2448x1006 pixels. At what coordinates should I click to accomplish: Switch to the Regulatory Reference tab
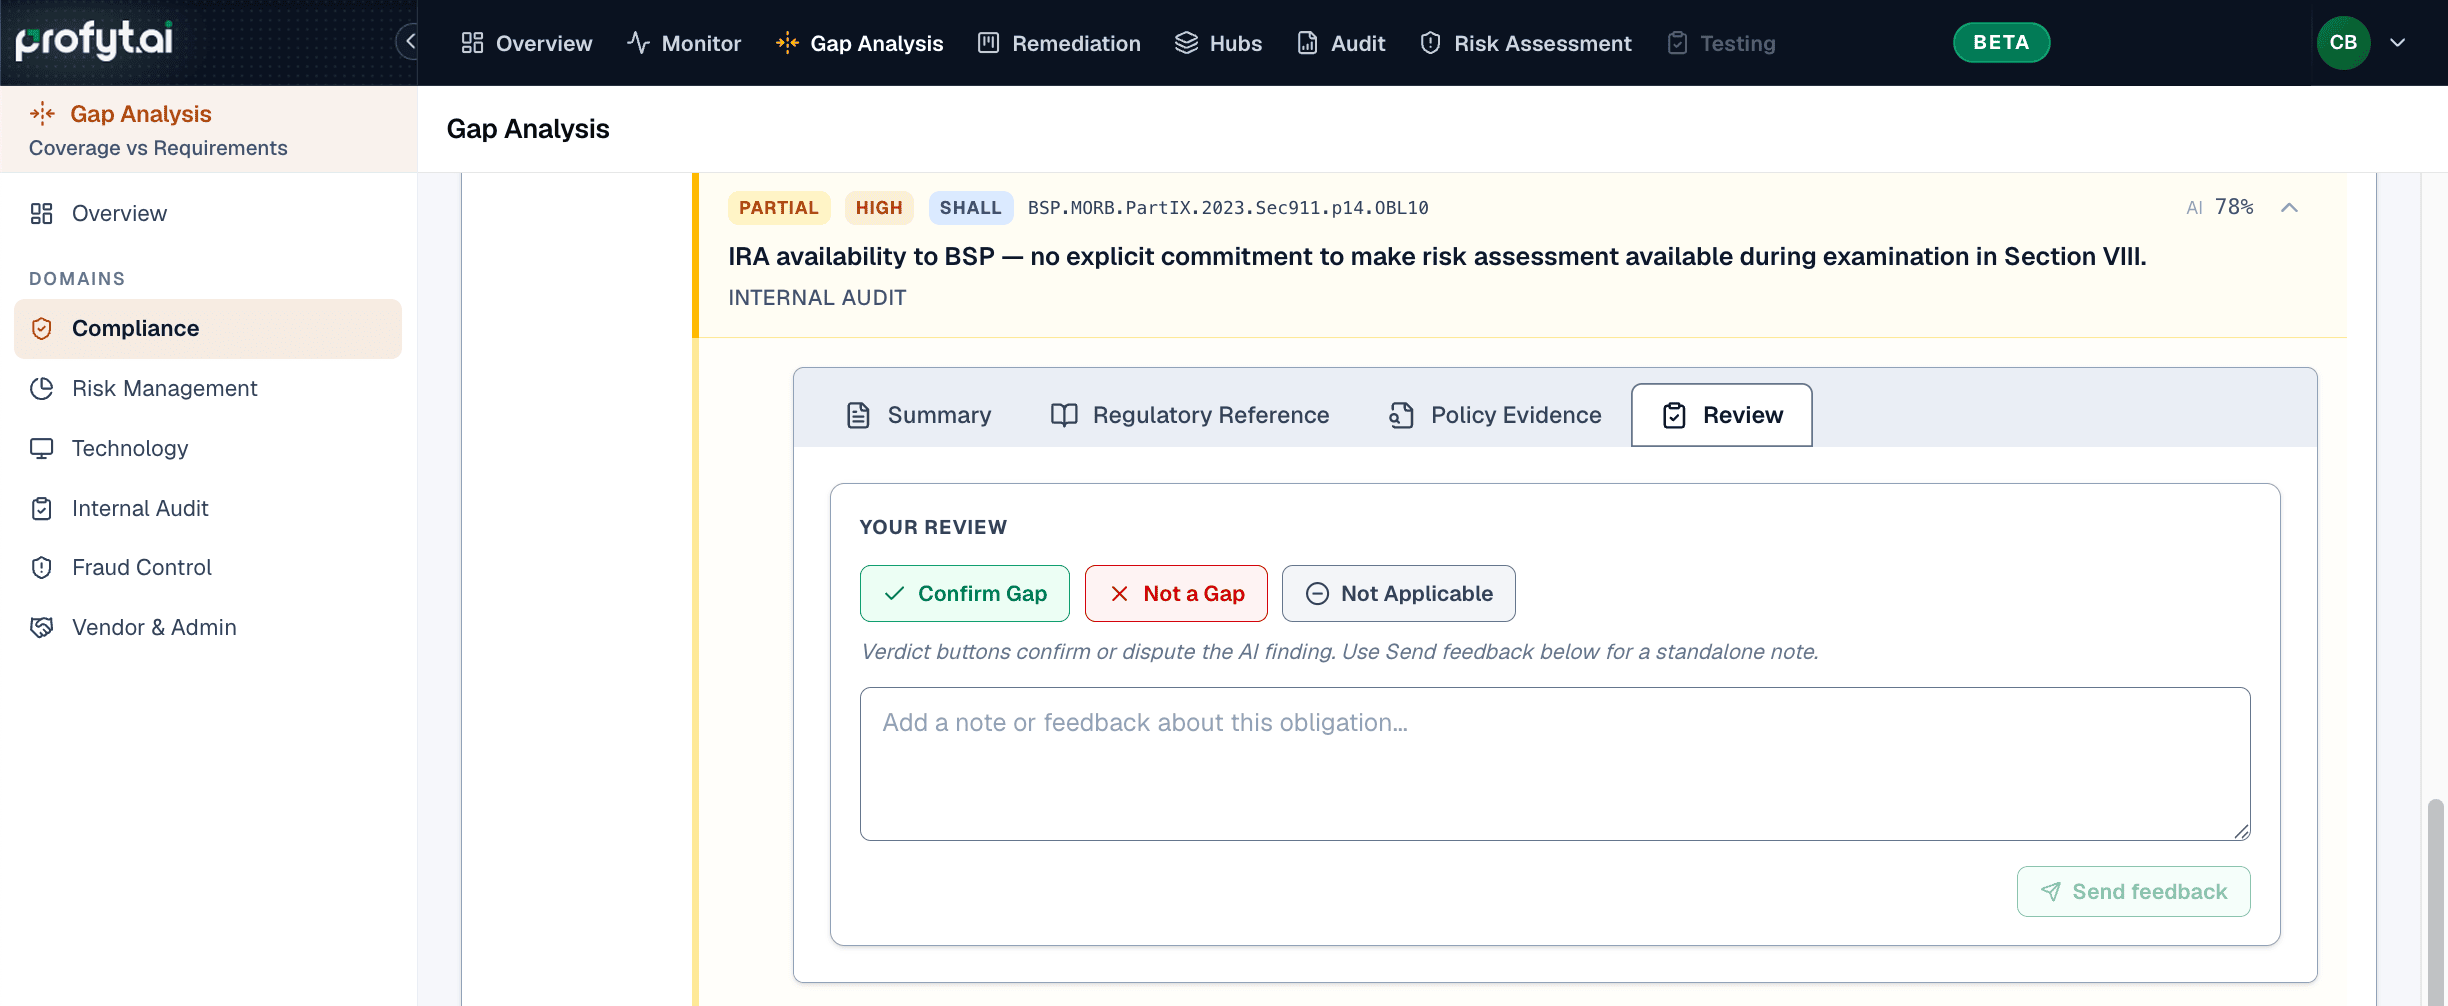pos(1190,415)
